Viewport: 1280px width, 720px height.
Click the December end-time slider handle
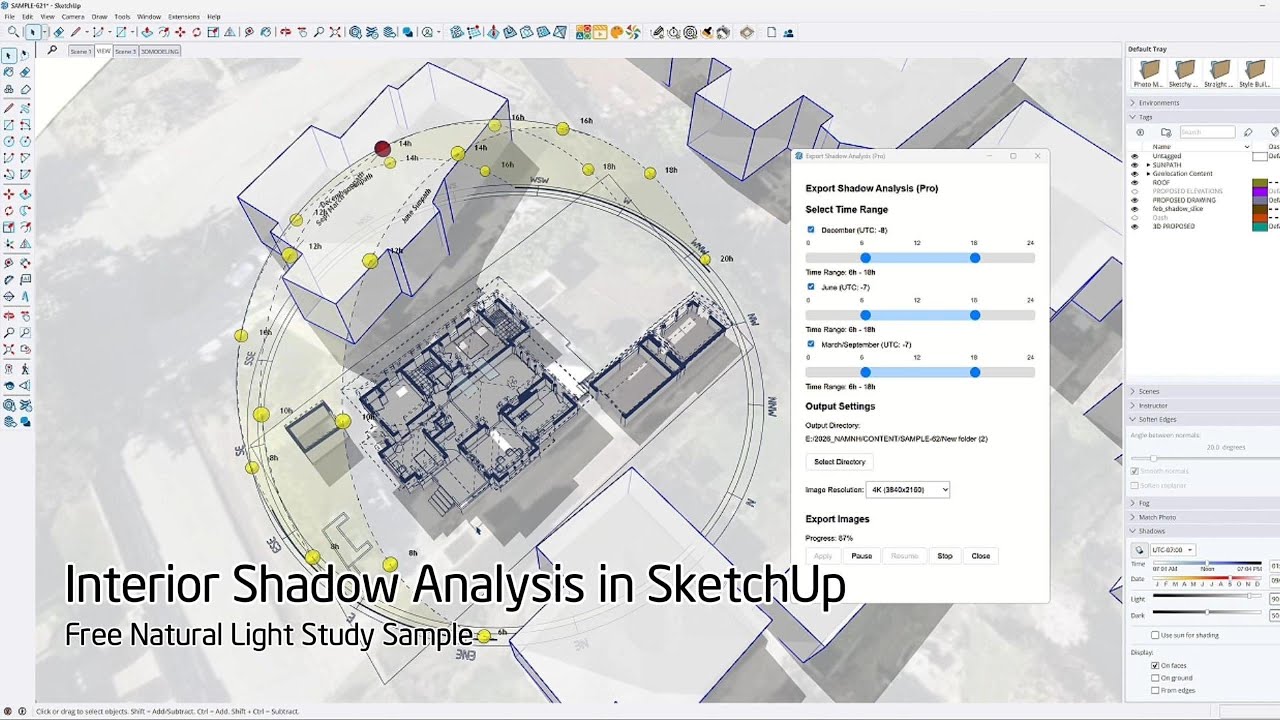(975, 258)
